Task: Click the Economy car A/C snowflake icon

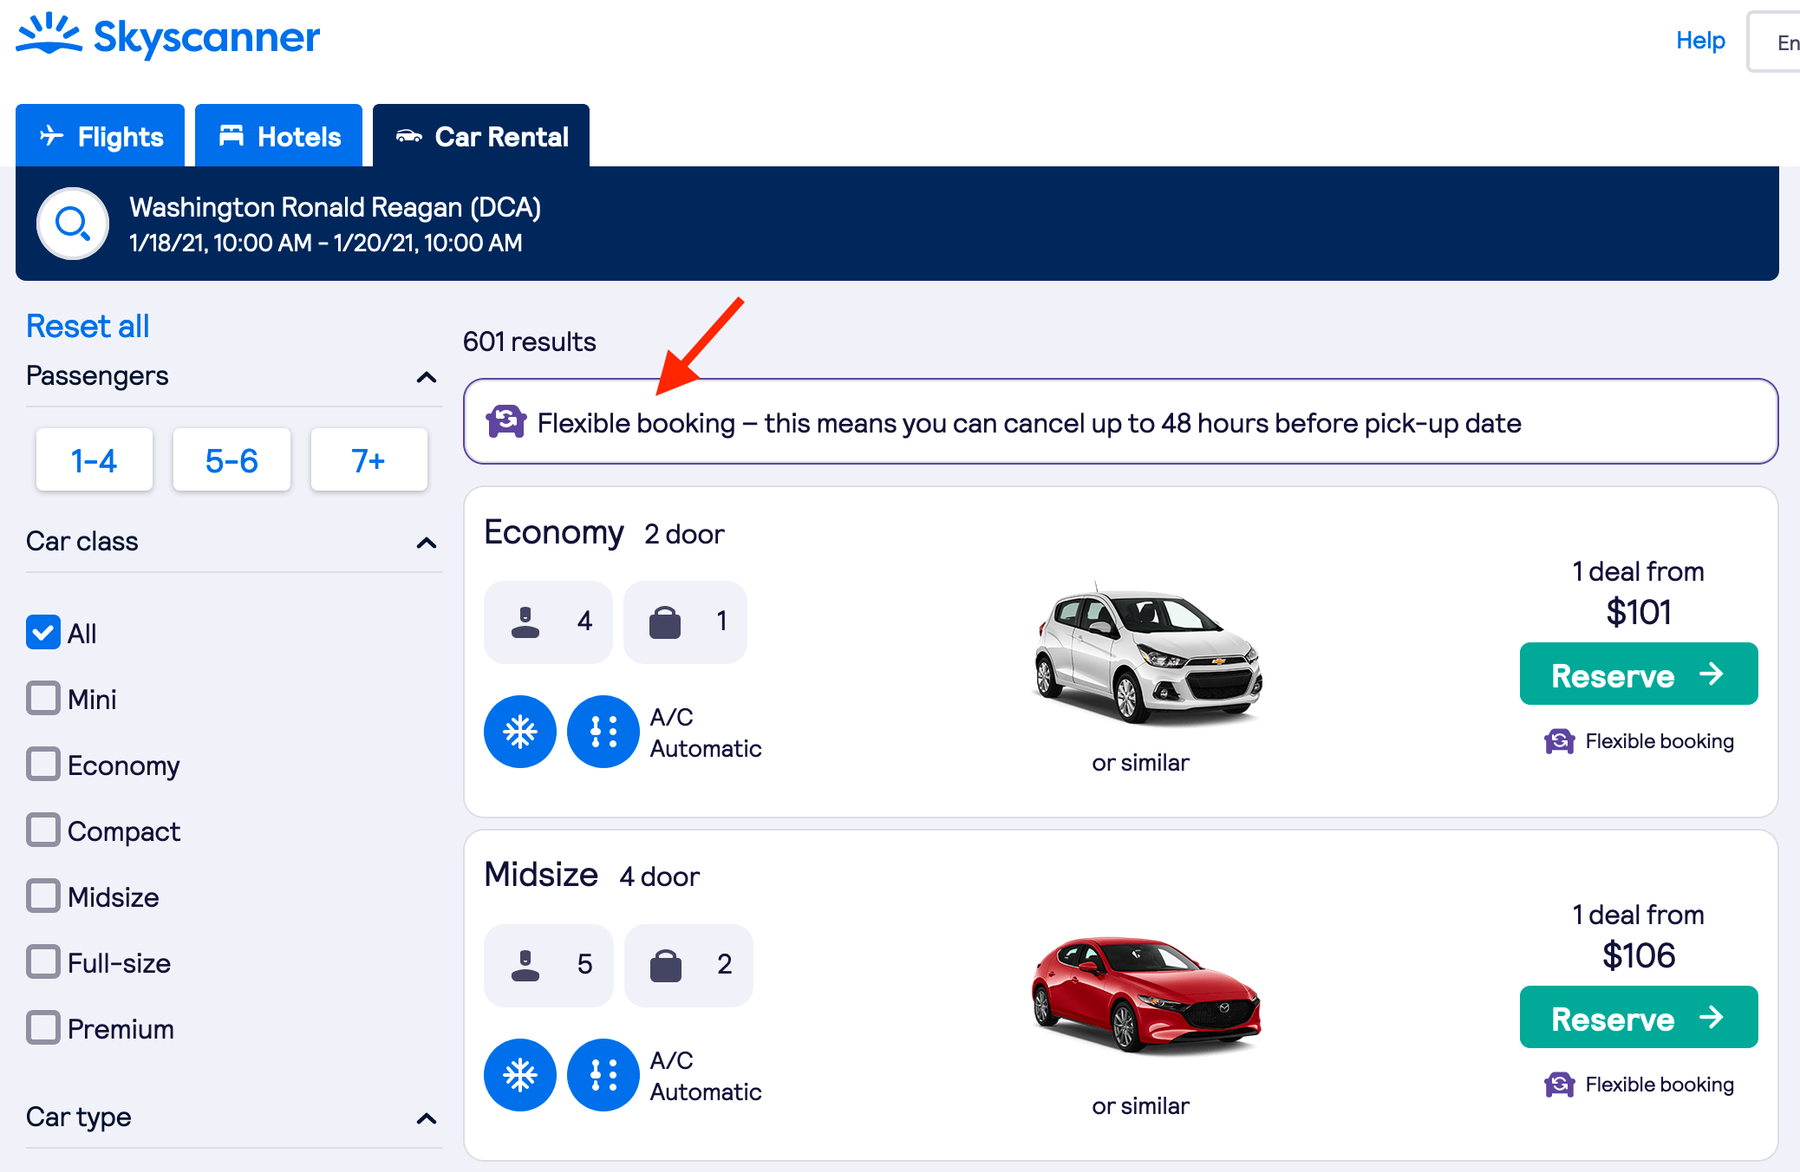Action: [x=520, y=732]
